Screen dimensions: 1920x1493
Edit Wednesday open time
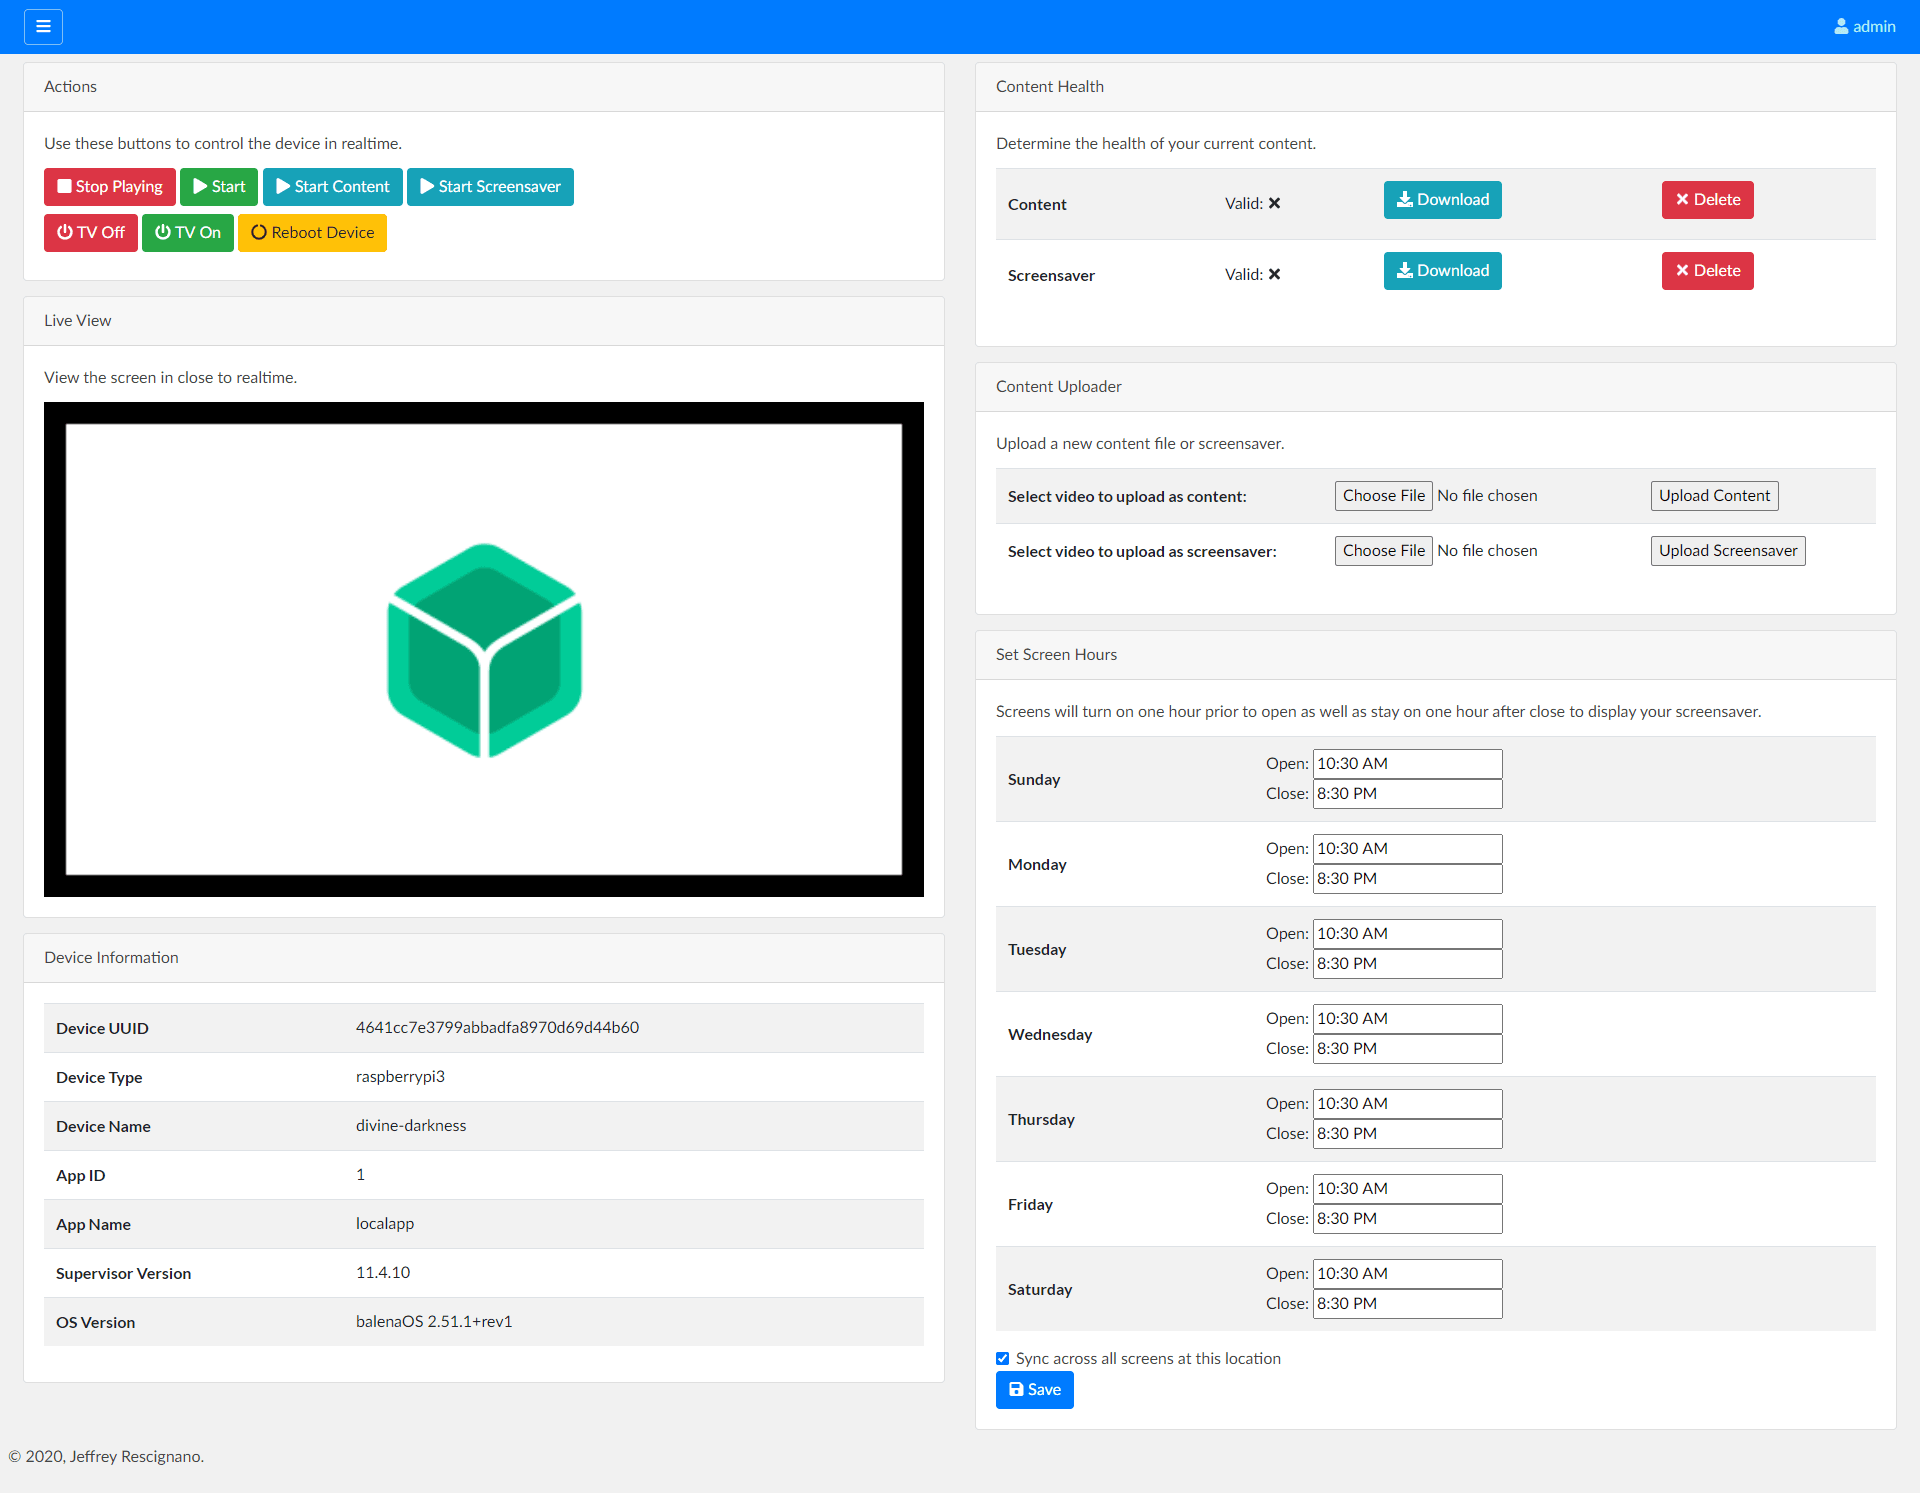(1408, 1019)
